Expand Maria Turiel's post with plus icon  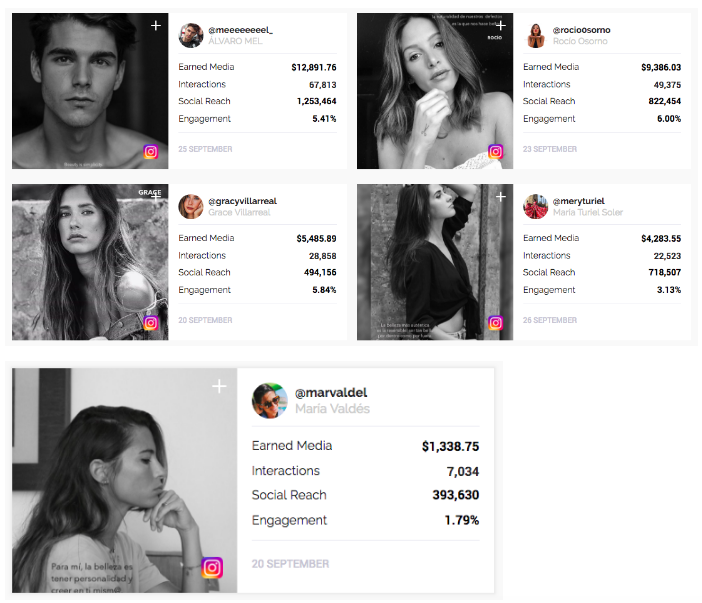pyautogui.click(x=501, y=197)
